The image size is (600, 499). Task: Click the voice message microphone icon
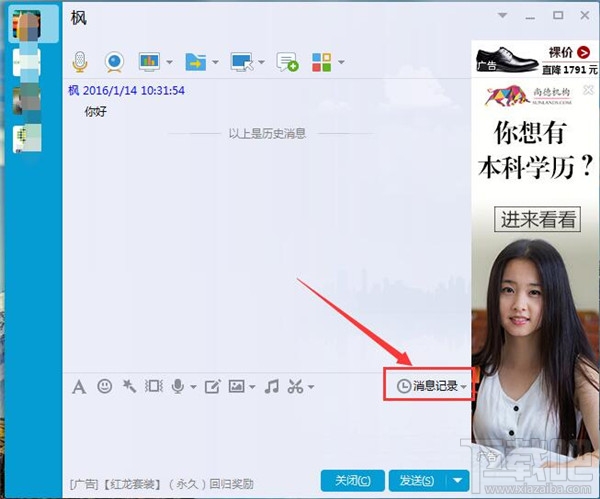point(178,386)
